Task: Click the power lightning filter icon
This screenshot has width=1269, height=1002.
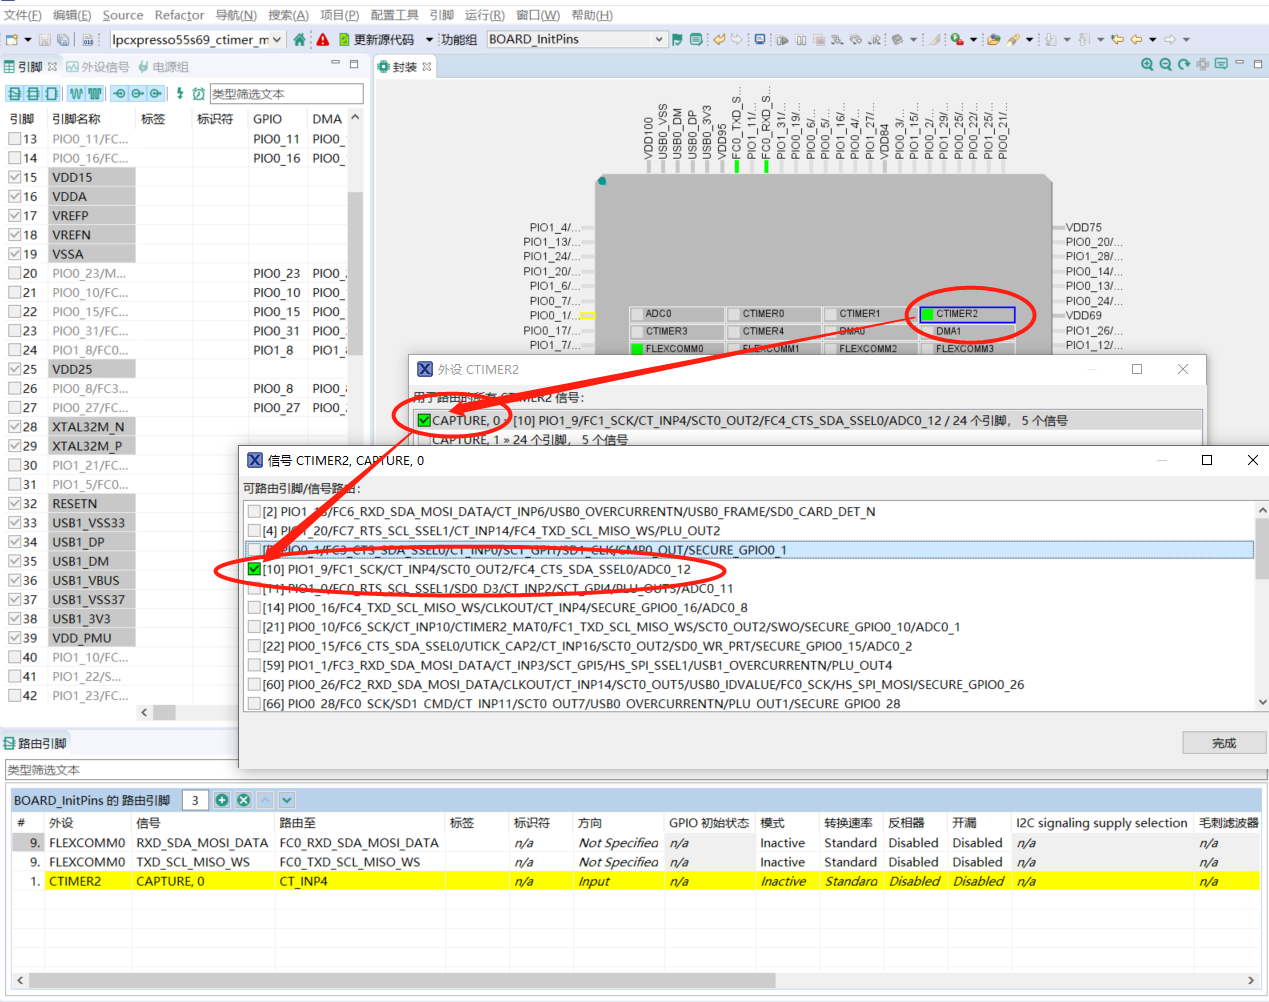Action: point(180,94)
